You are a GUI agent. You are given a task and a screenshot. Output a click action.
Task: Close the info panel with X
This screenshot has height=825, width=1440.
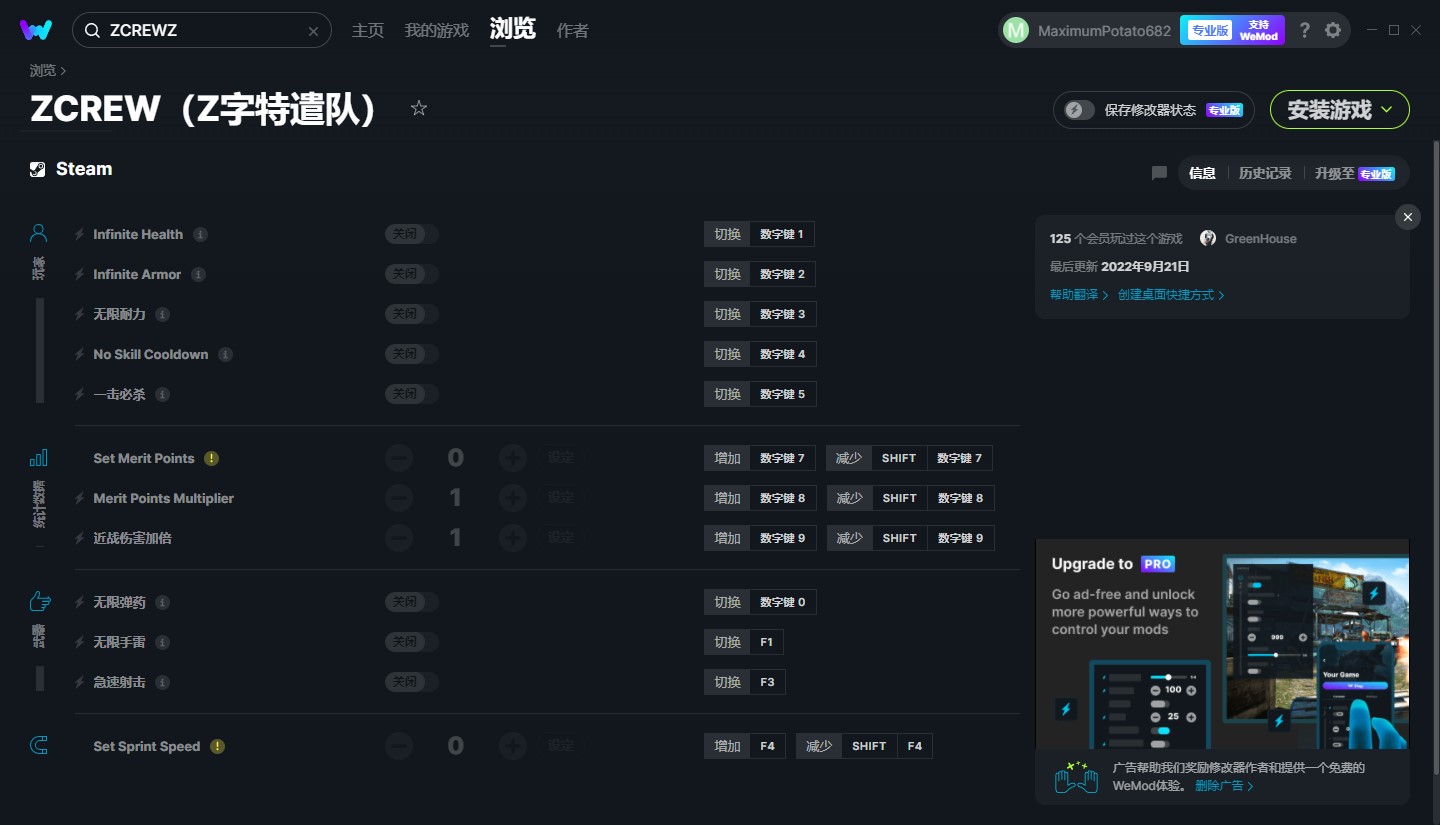pos(1408,217)
